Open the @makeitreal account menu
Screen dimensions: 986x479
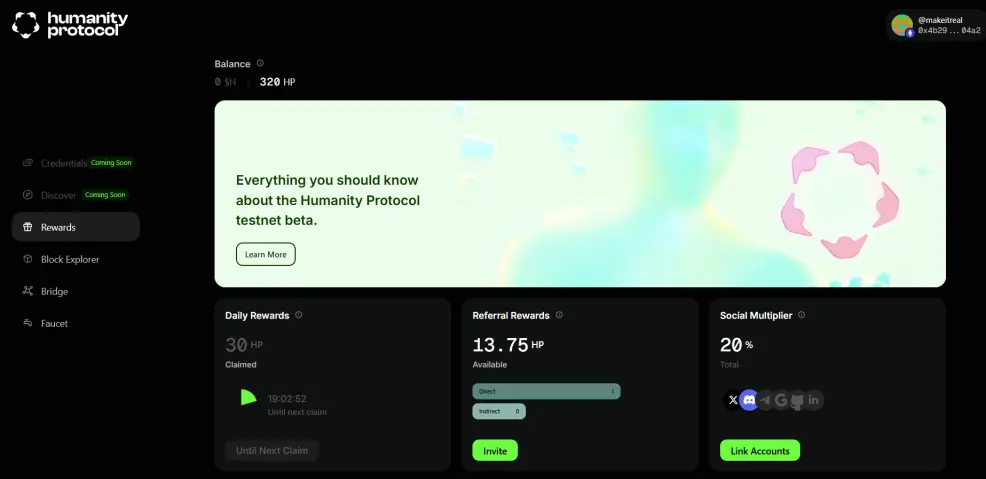[935, 25]
